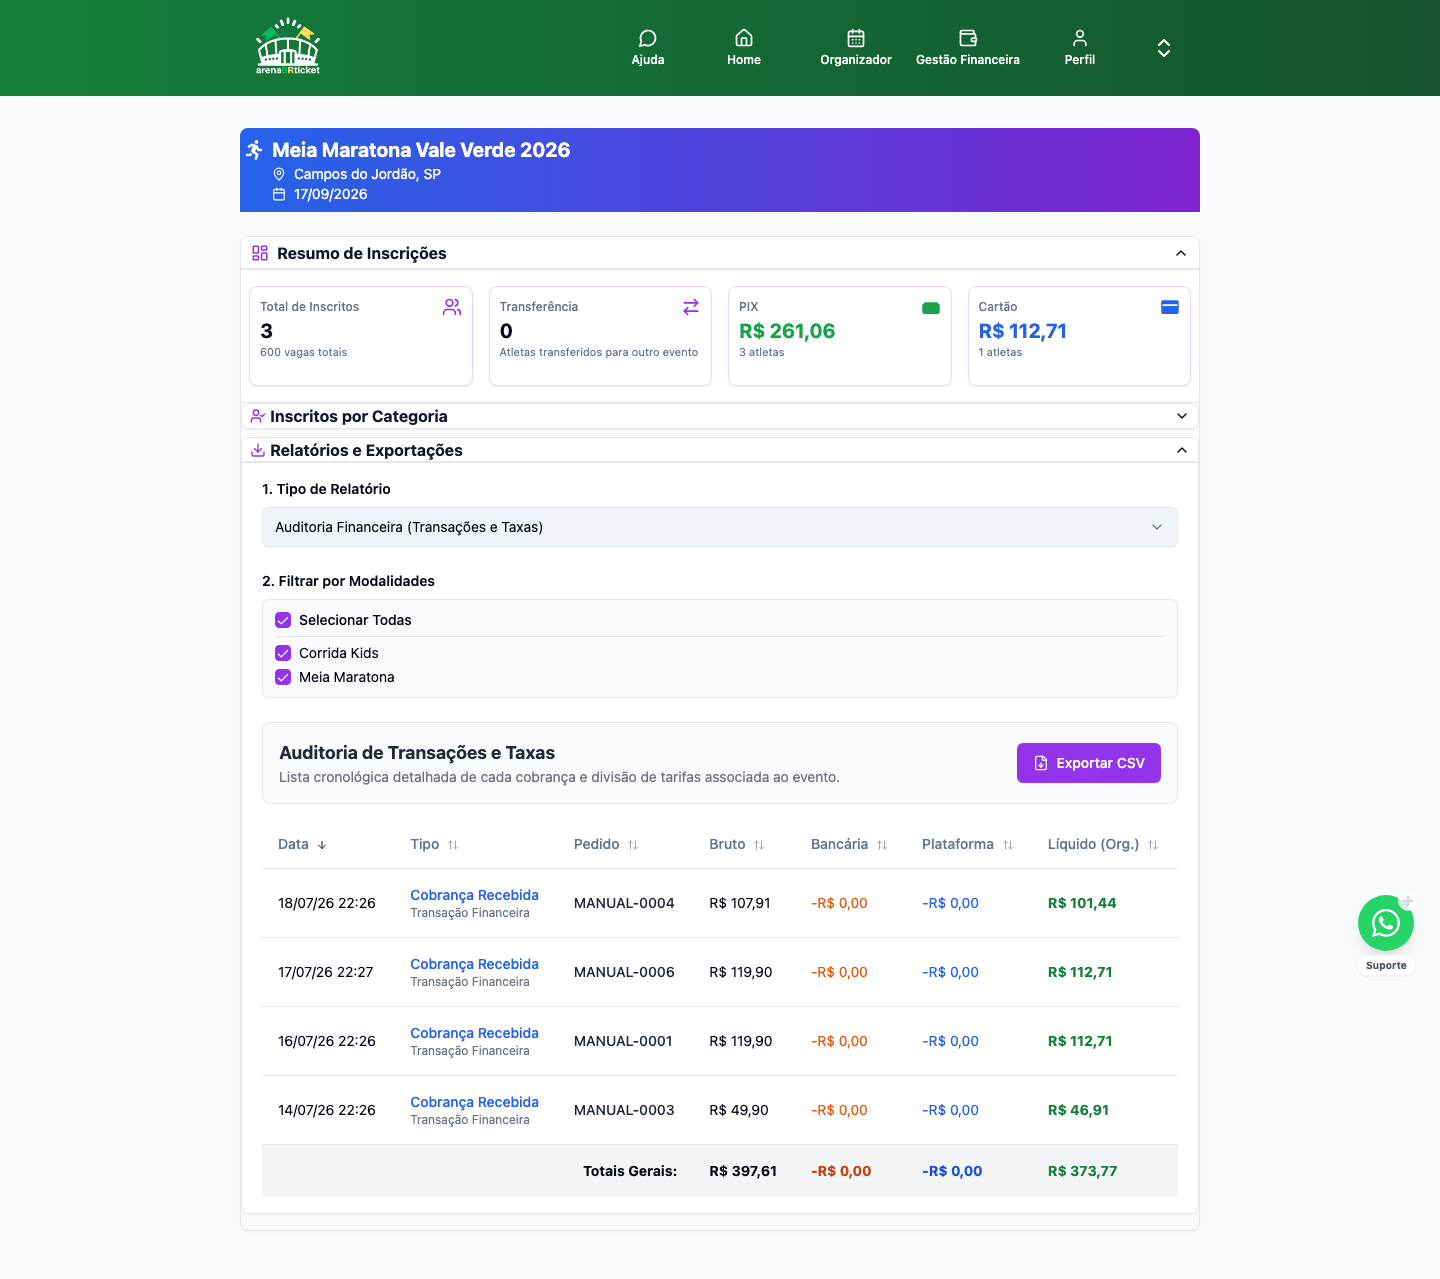Click the file icon in Exportar CSV button

click(x=1041, y=763)
